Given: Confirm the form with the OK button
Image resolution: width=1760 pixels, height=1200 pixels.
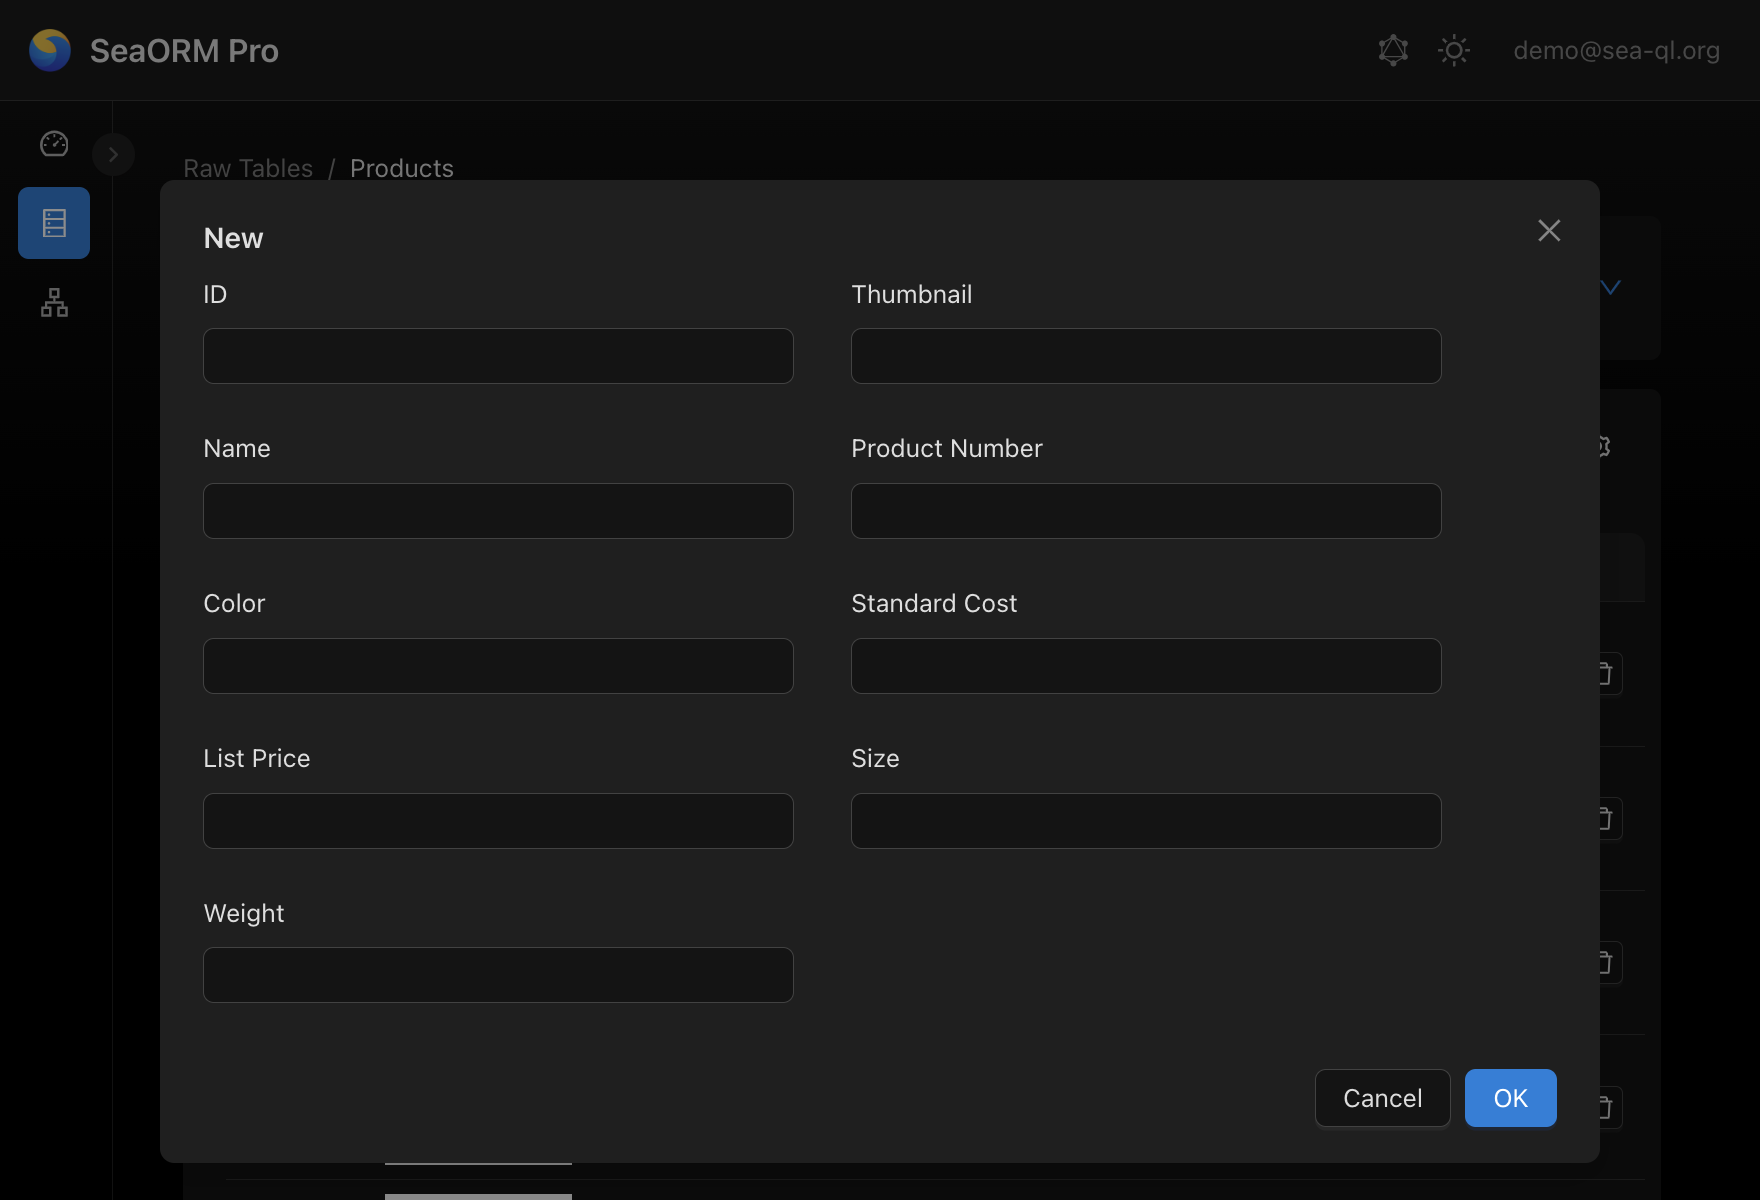Looking at the screenshot, I should point(1510,1098).
